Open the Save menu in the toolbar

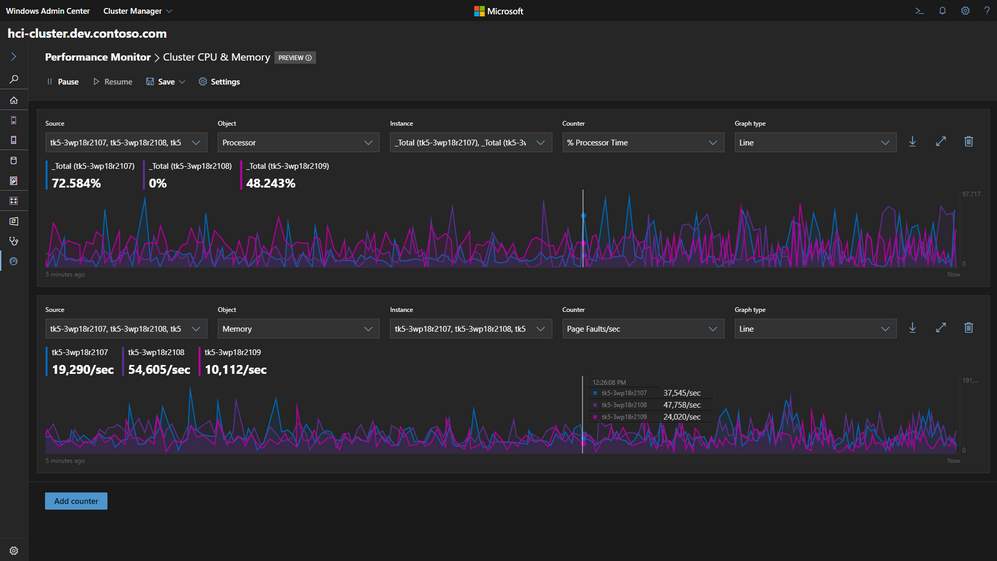point(165,82)
